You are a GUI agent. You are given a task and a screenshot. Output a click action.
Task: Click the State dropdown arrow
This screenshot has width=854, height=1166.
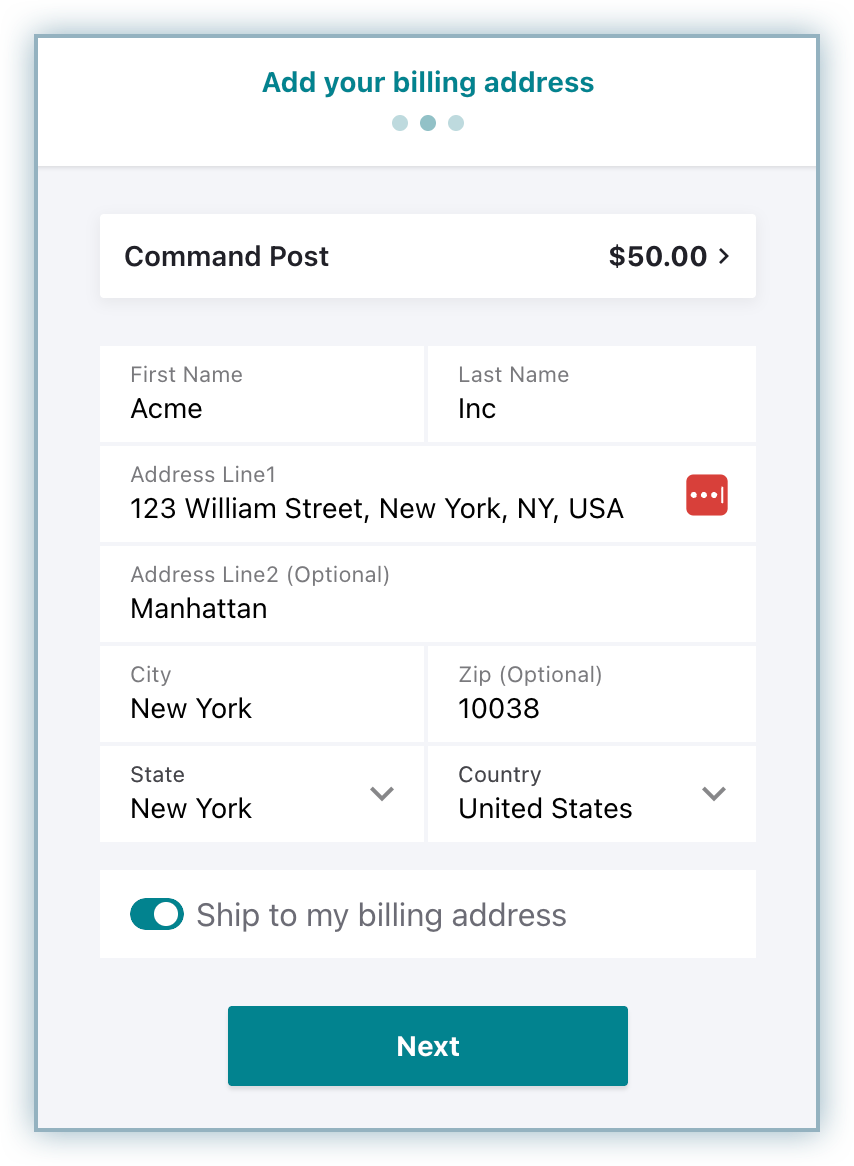click(x=382, y=794)
